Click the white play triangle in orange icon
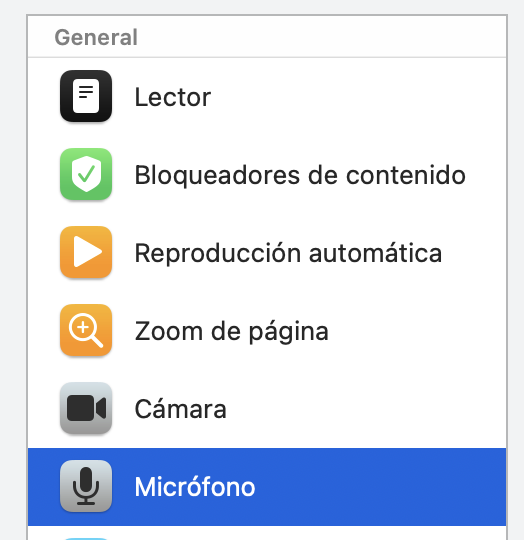Image resolution: width=524 pixels, height=540 pixels. coord(87,252)
